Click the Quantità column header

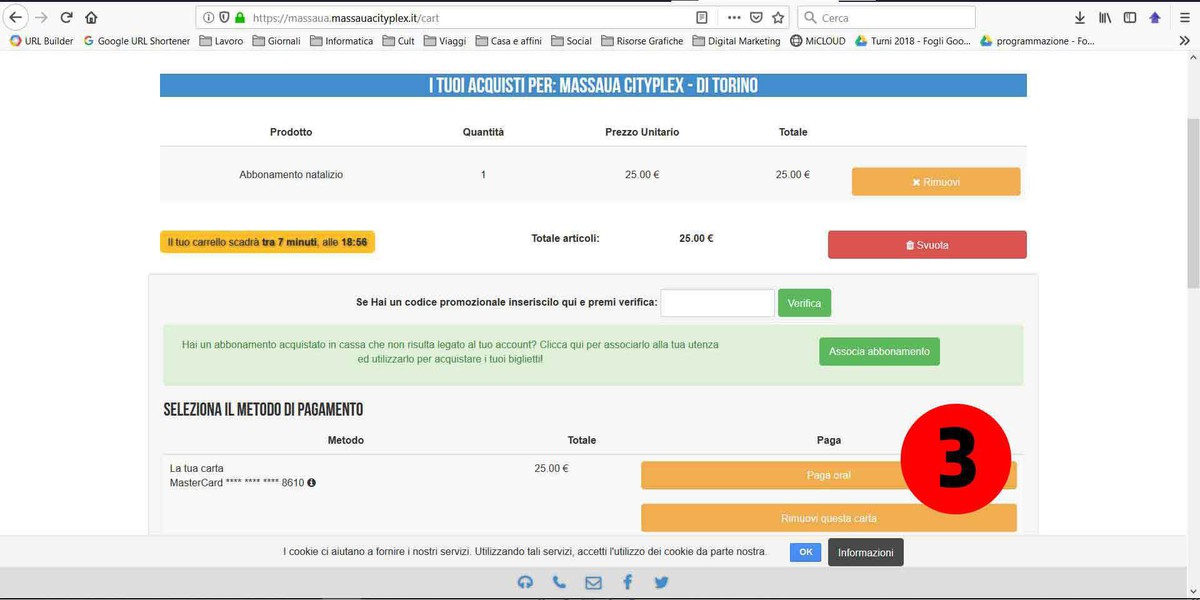(x=483, y=132)
